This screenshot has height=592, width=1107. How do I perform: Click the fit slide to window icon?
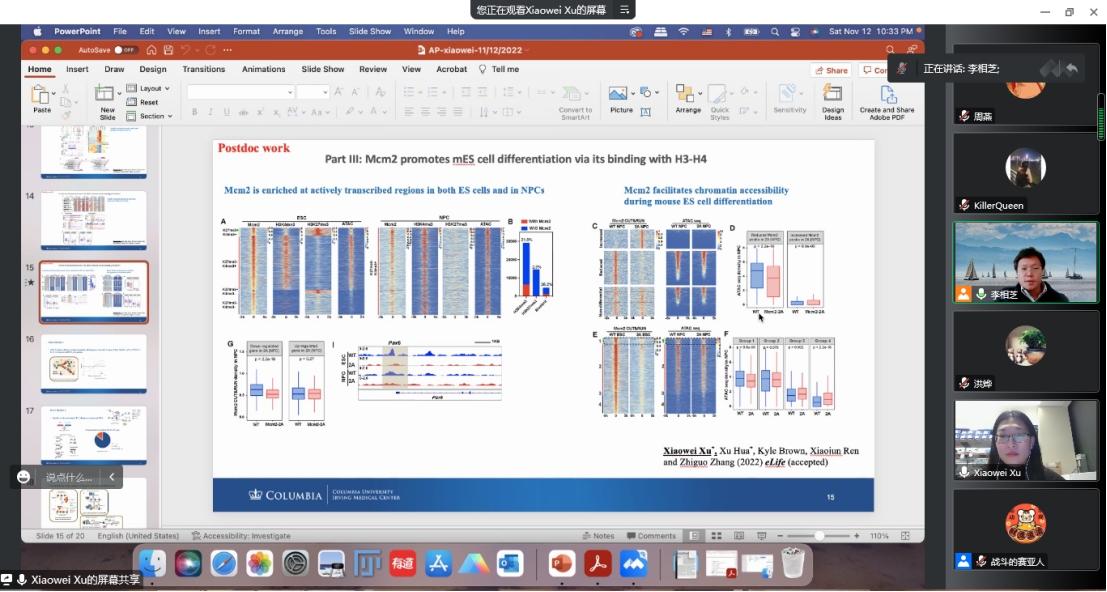(x=906, y=536)
